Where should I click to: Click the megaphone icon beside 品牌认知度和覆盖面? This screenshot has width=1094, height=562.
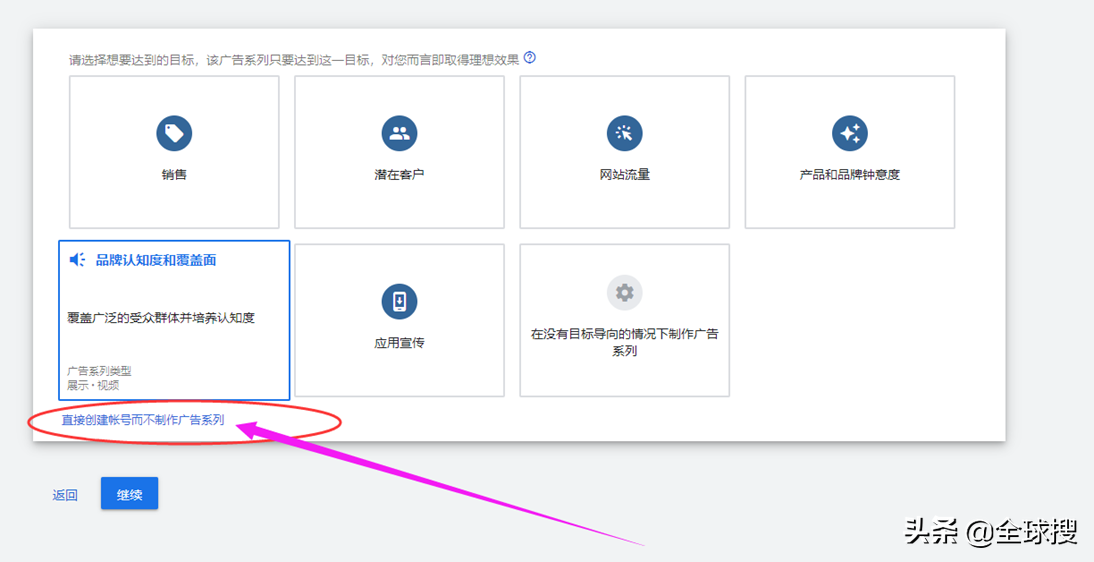(x=77, y=260)
